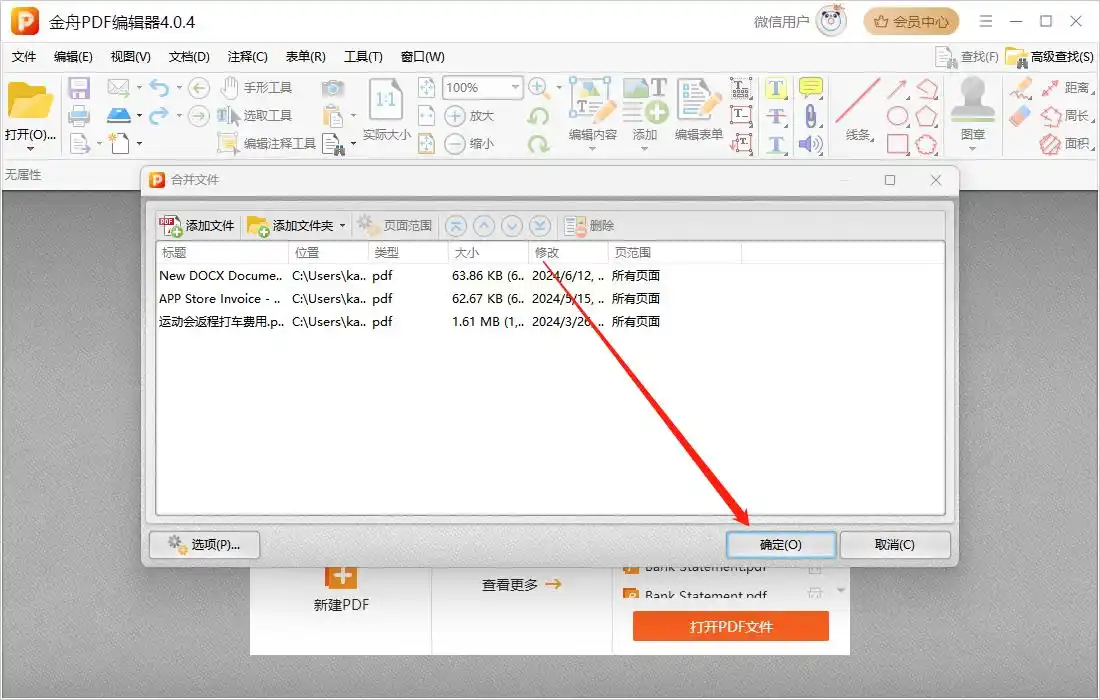Select the pink eraser tool
The height and width of the screenshot is (700, 1100).
pyautogui.click(x=1020, y=116)
